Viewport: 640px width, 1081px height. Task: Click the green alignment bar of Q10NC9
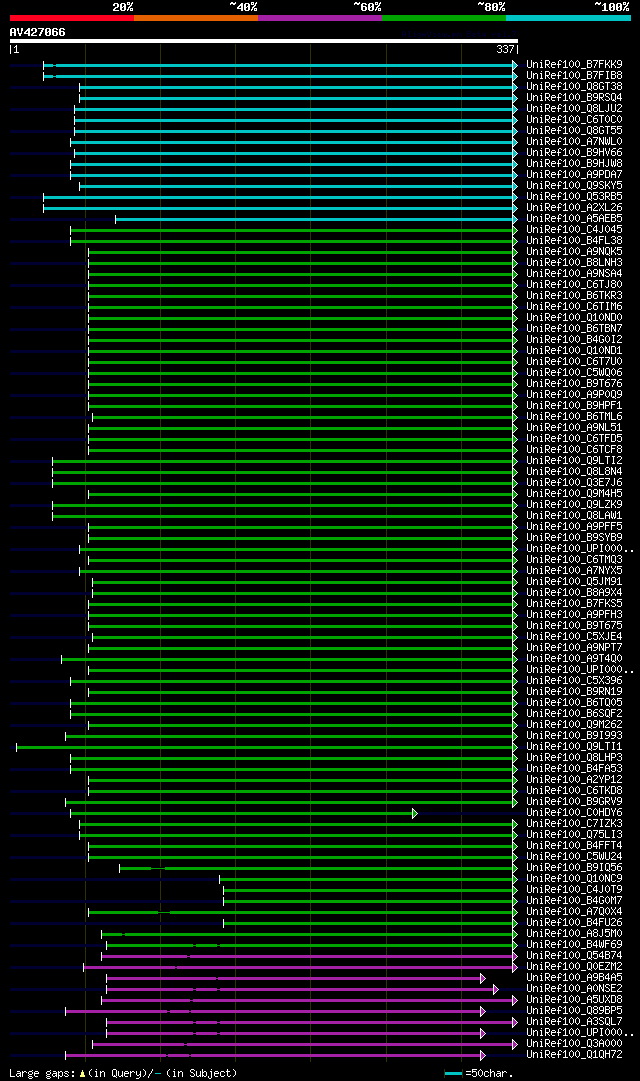click(x=366, y=880)
